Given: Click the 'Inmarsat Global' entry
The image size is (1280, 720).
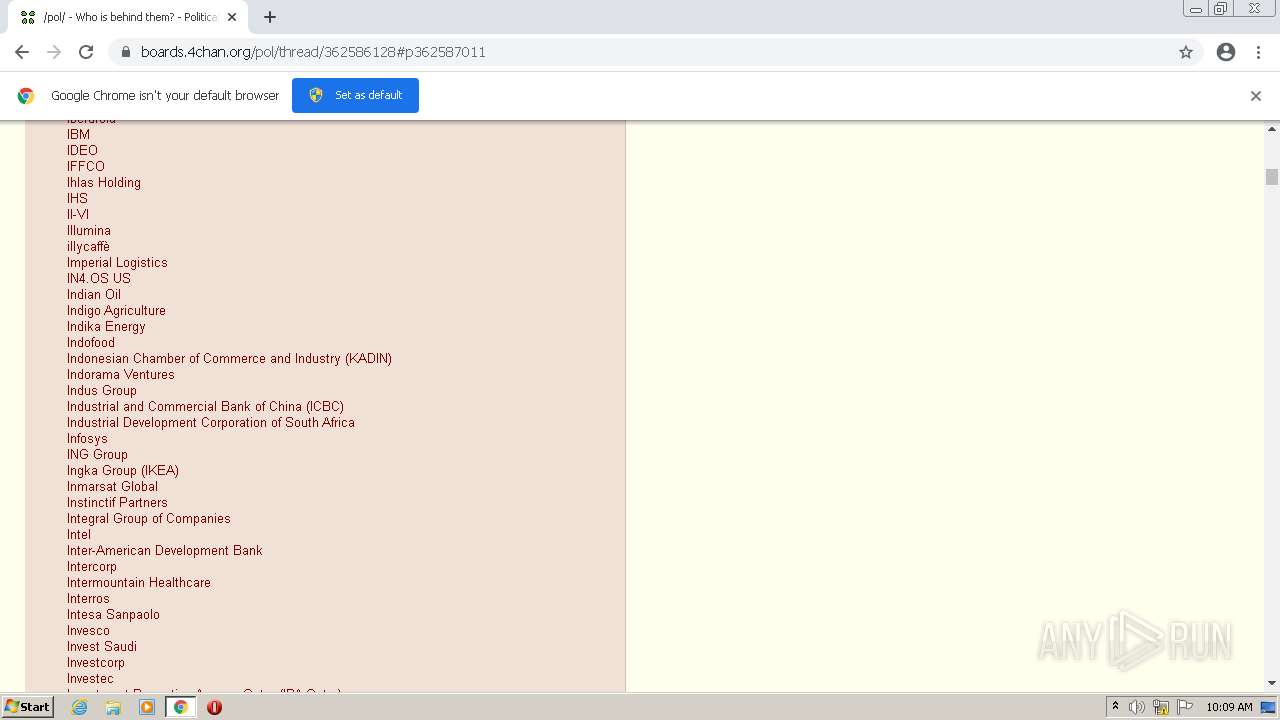Looking at the screenshot, I should click(x=112, y=486).
